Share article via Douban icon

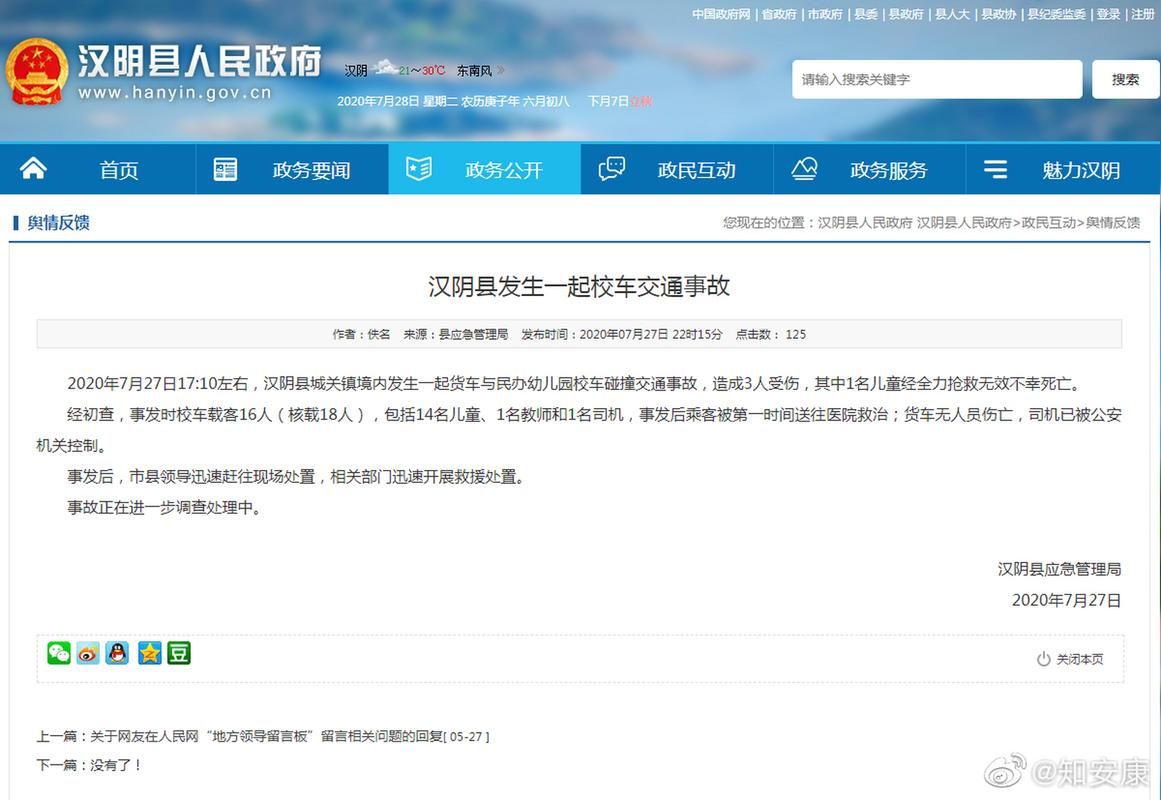click(x=178, y=653)
